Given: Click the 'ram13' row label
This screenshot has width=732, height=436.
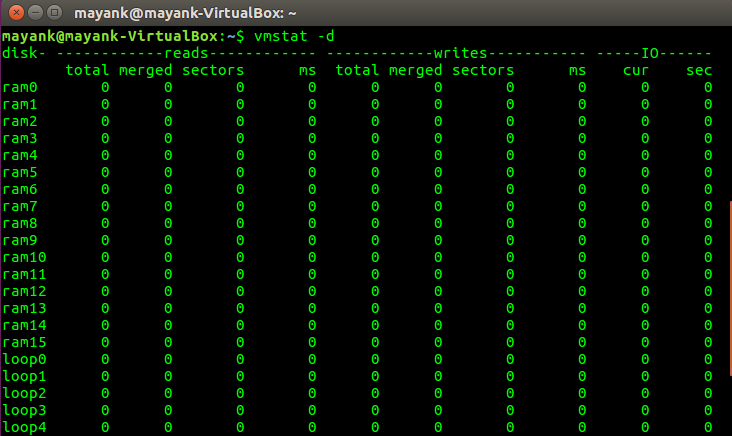Looking at the screenshot, I should point(24,308).
